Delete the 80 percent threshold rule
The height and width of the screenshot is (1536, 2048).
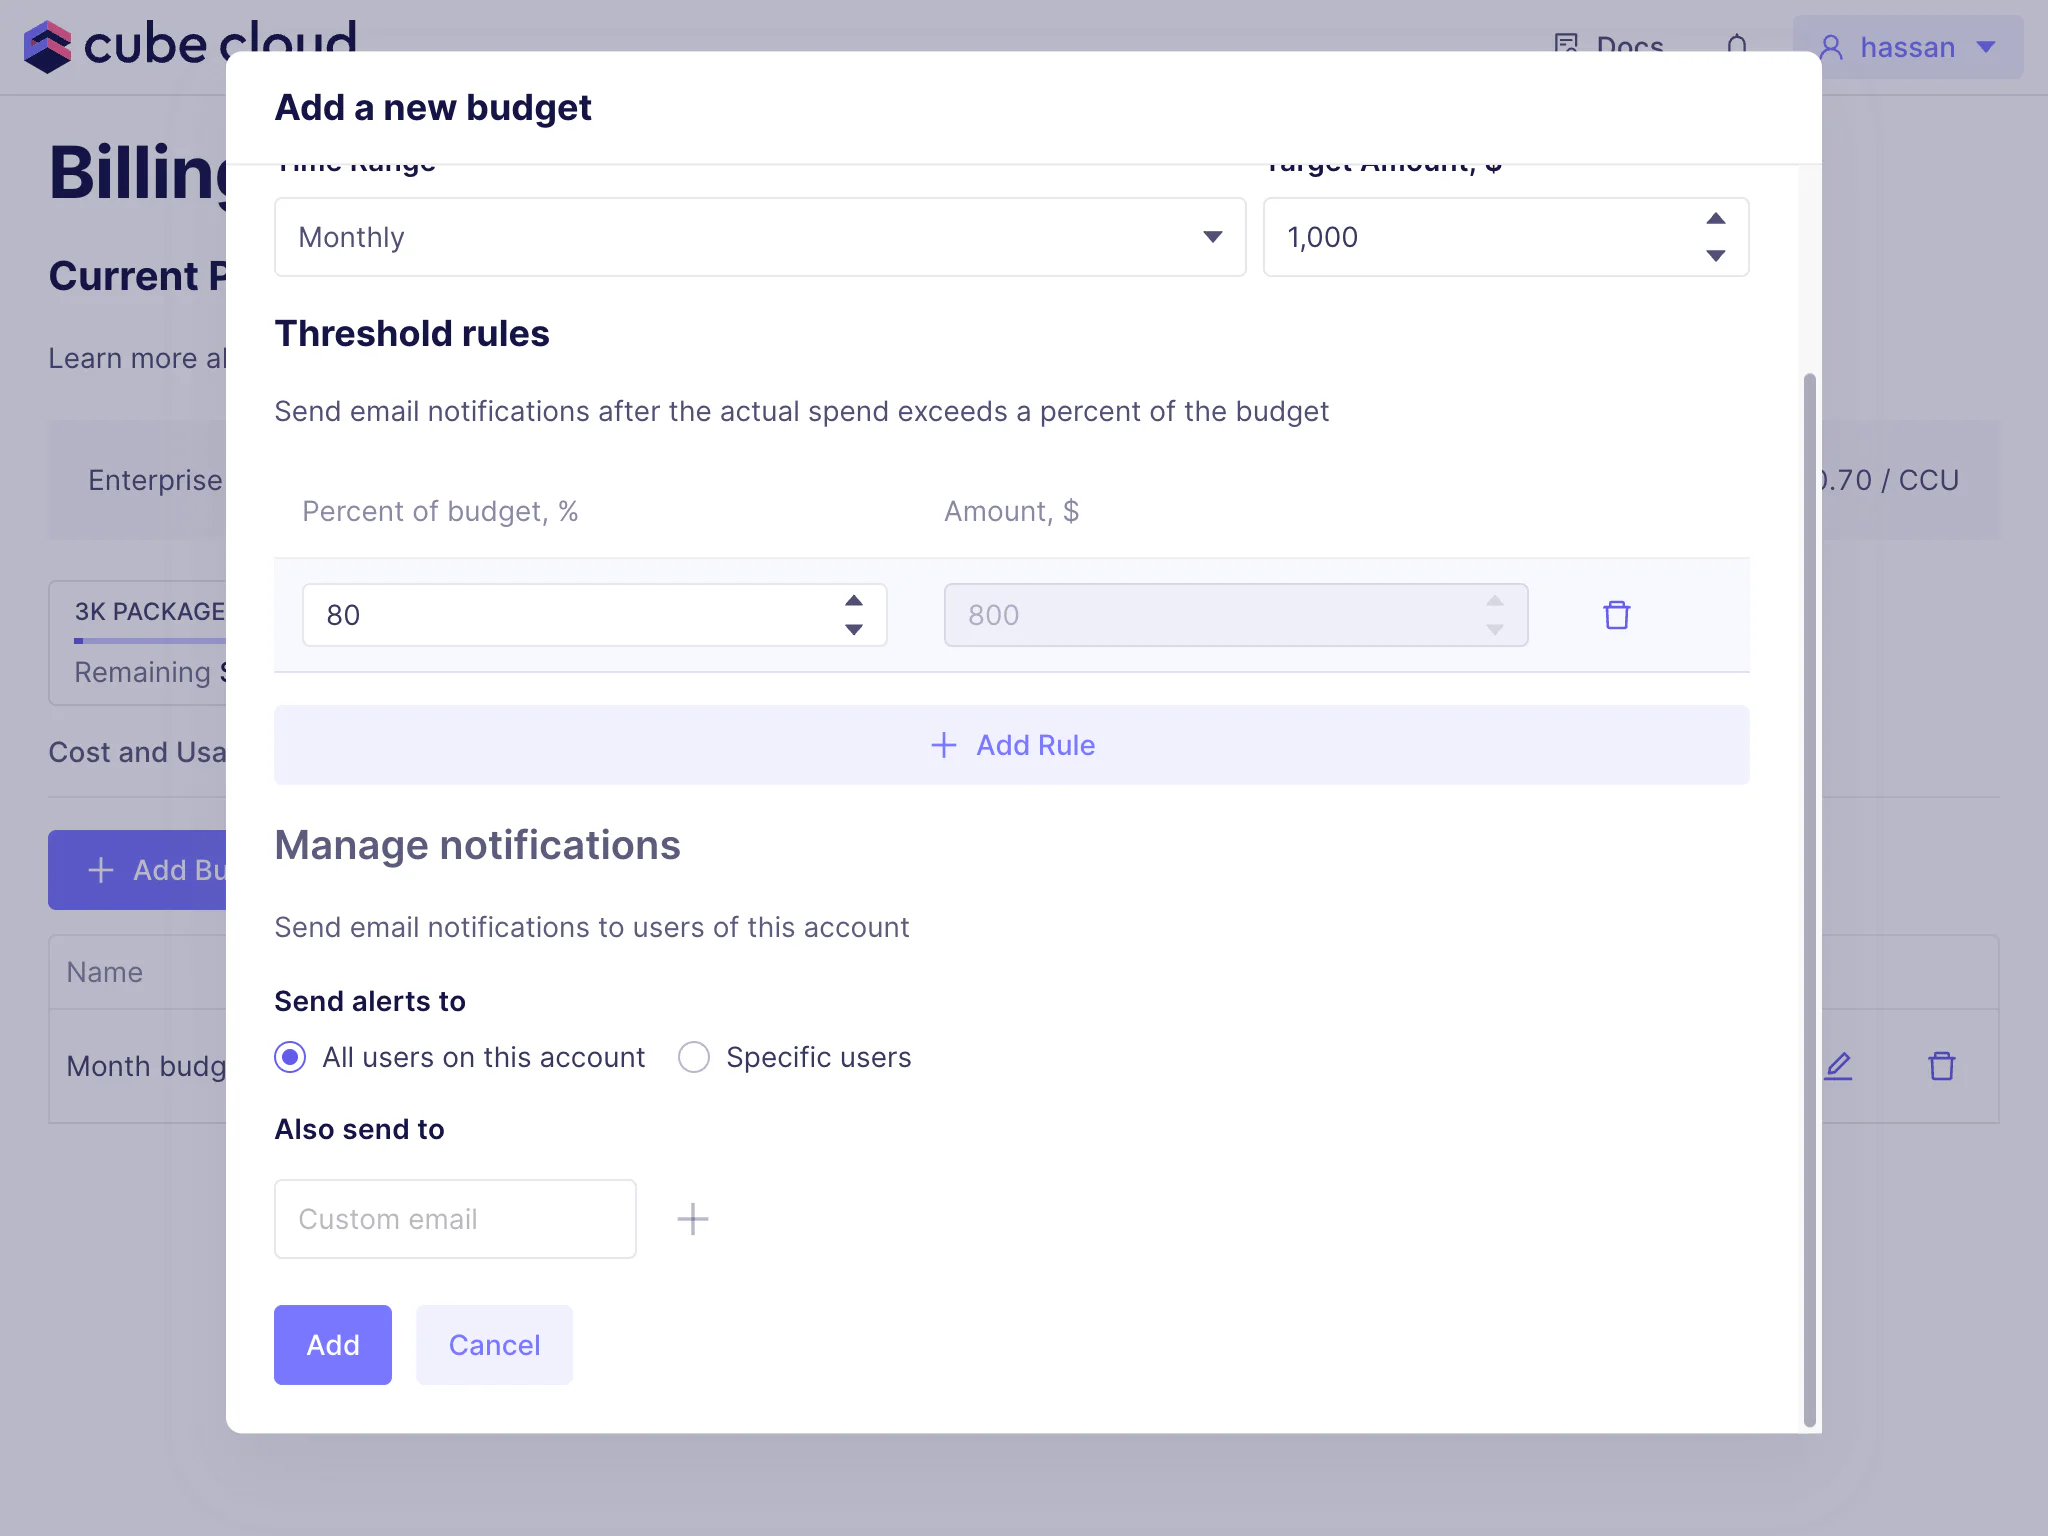pyautogui.click(x=1616, y=615)
